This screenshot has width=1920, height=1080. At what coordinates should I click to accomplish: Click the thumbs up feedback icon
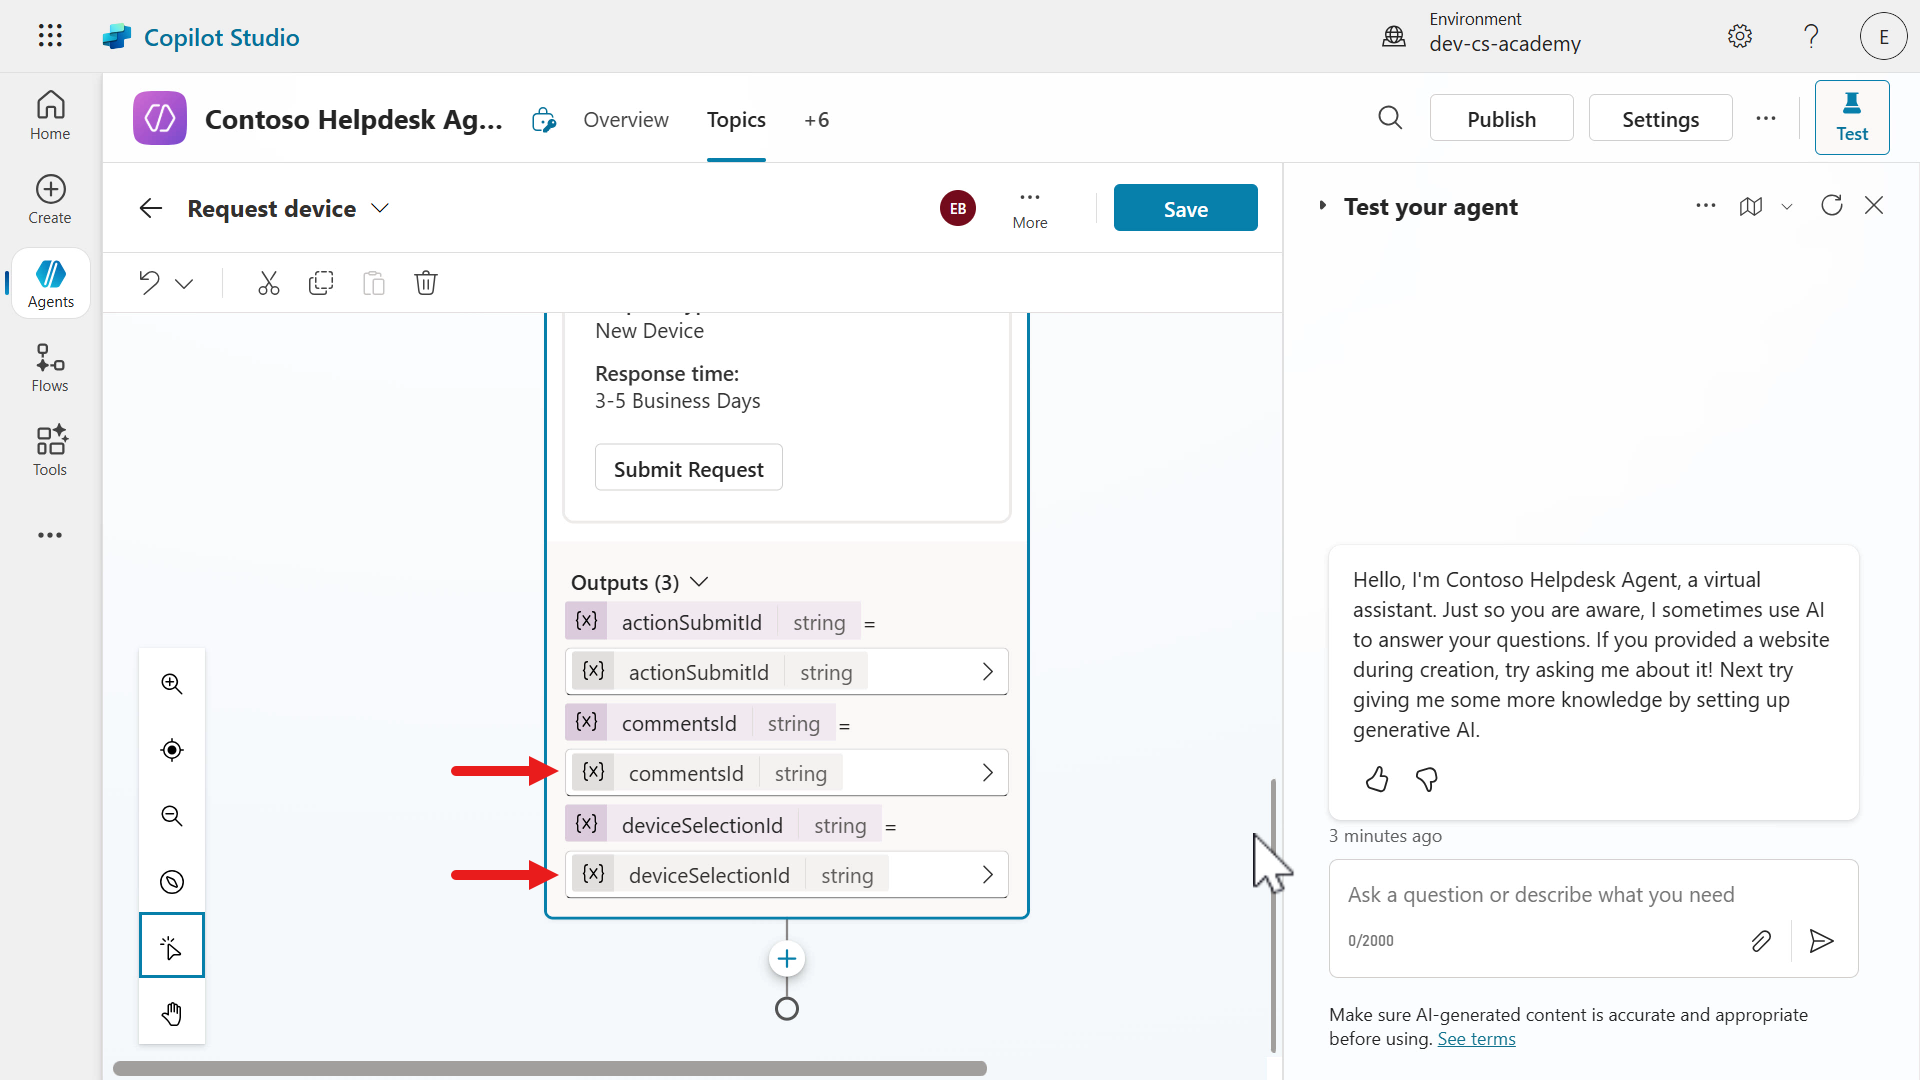1377,779
